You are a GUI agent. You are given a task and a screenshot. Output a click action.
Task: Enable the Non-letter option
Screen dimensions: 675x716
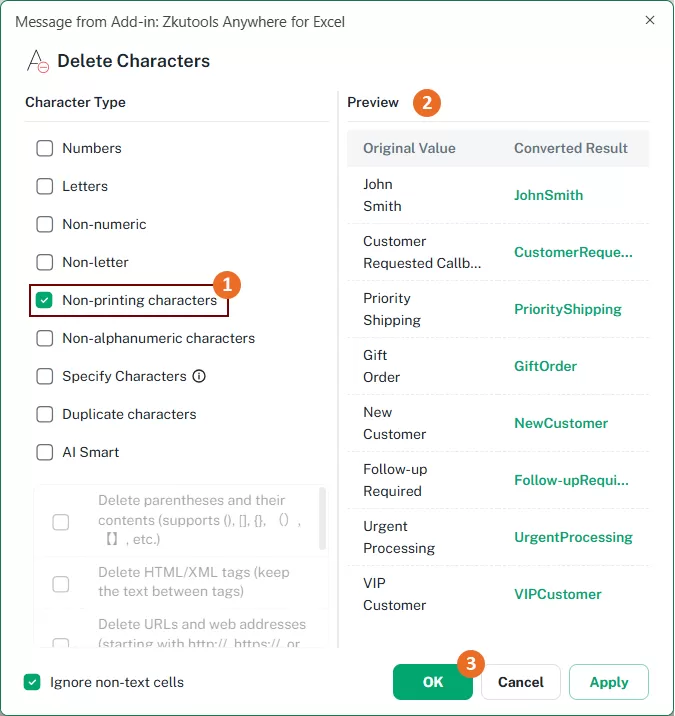point(44,262)
